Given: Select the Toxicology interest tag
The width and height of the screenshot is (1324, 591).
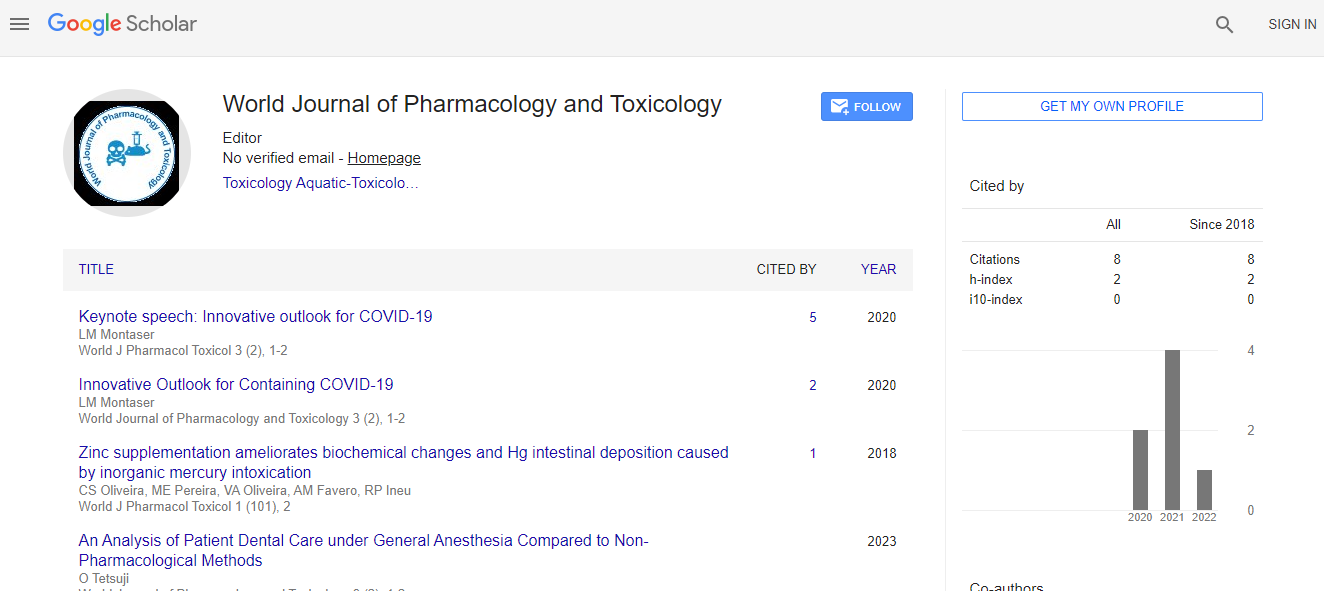Looking at the screenshot, I should point(257,183).
